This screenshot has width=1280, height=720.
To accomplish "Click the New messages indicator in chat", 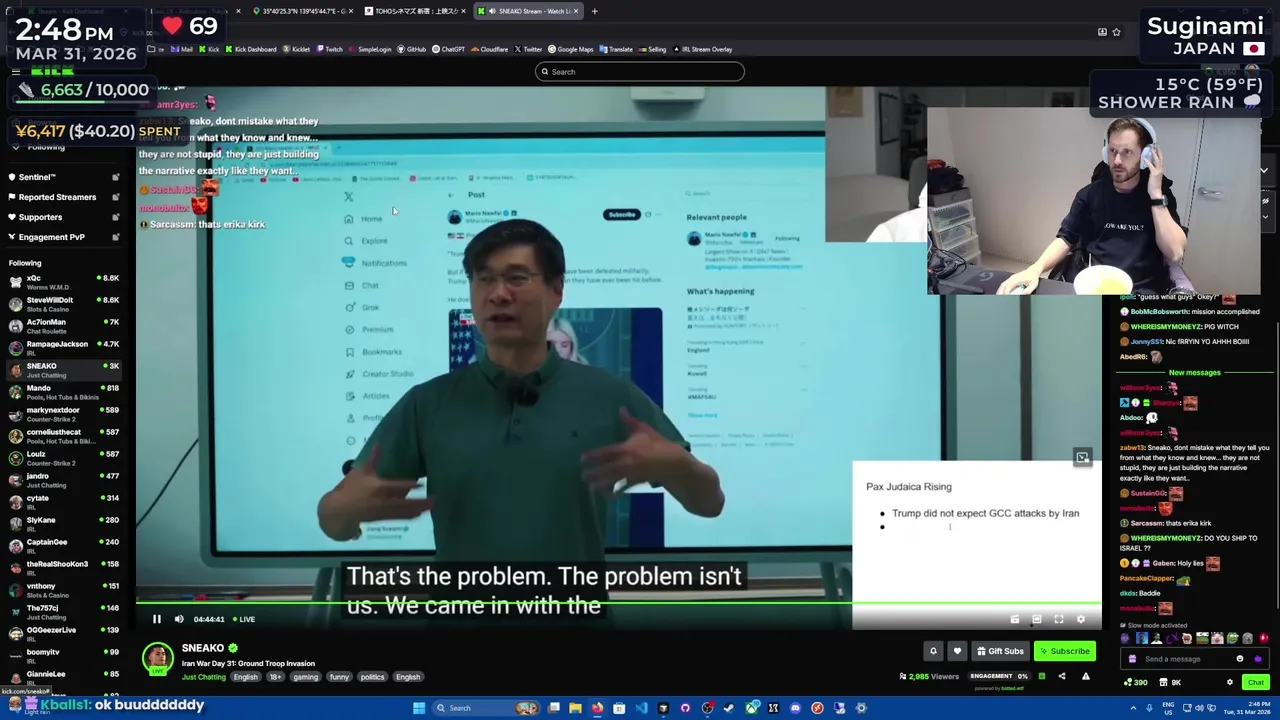I will 1194,373.
